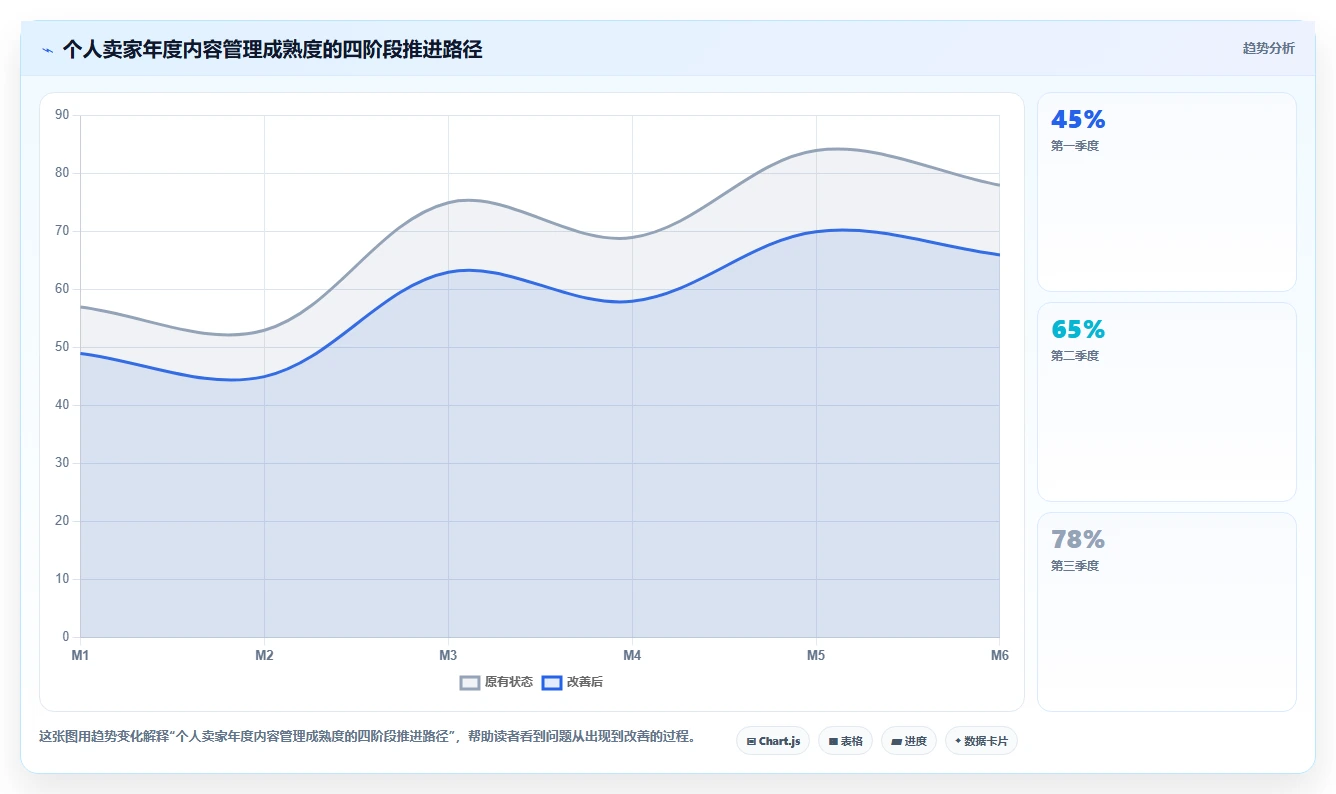Screen dimensions: 1336x794
Task: Click the 45% value text
Action: 1078,120
